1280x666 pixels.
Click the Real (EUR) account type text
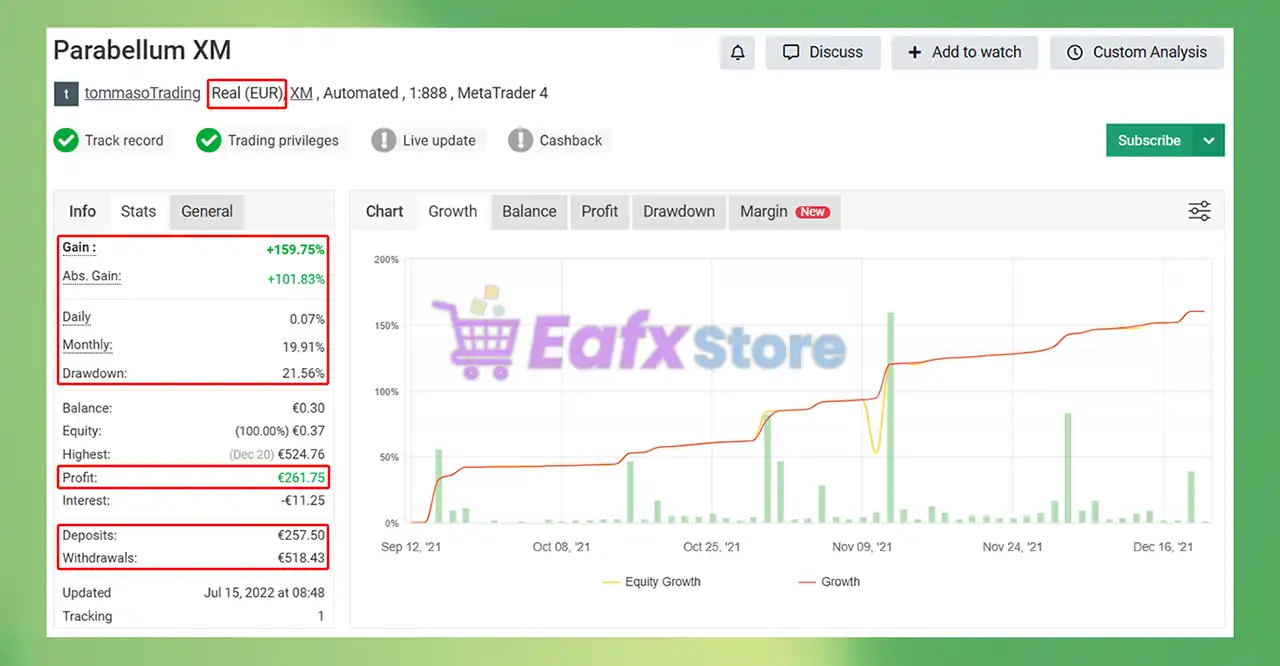[x=247, y=93]
